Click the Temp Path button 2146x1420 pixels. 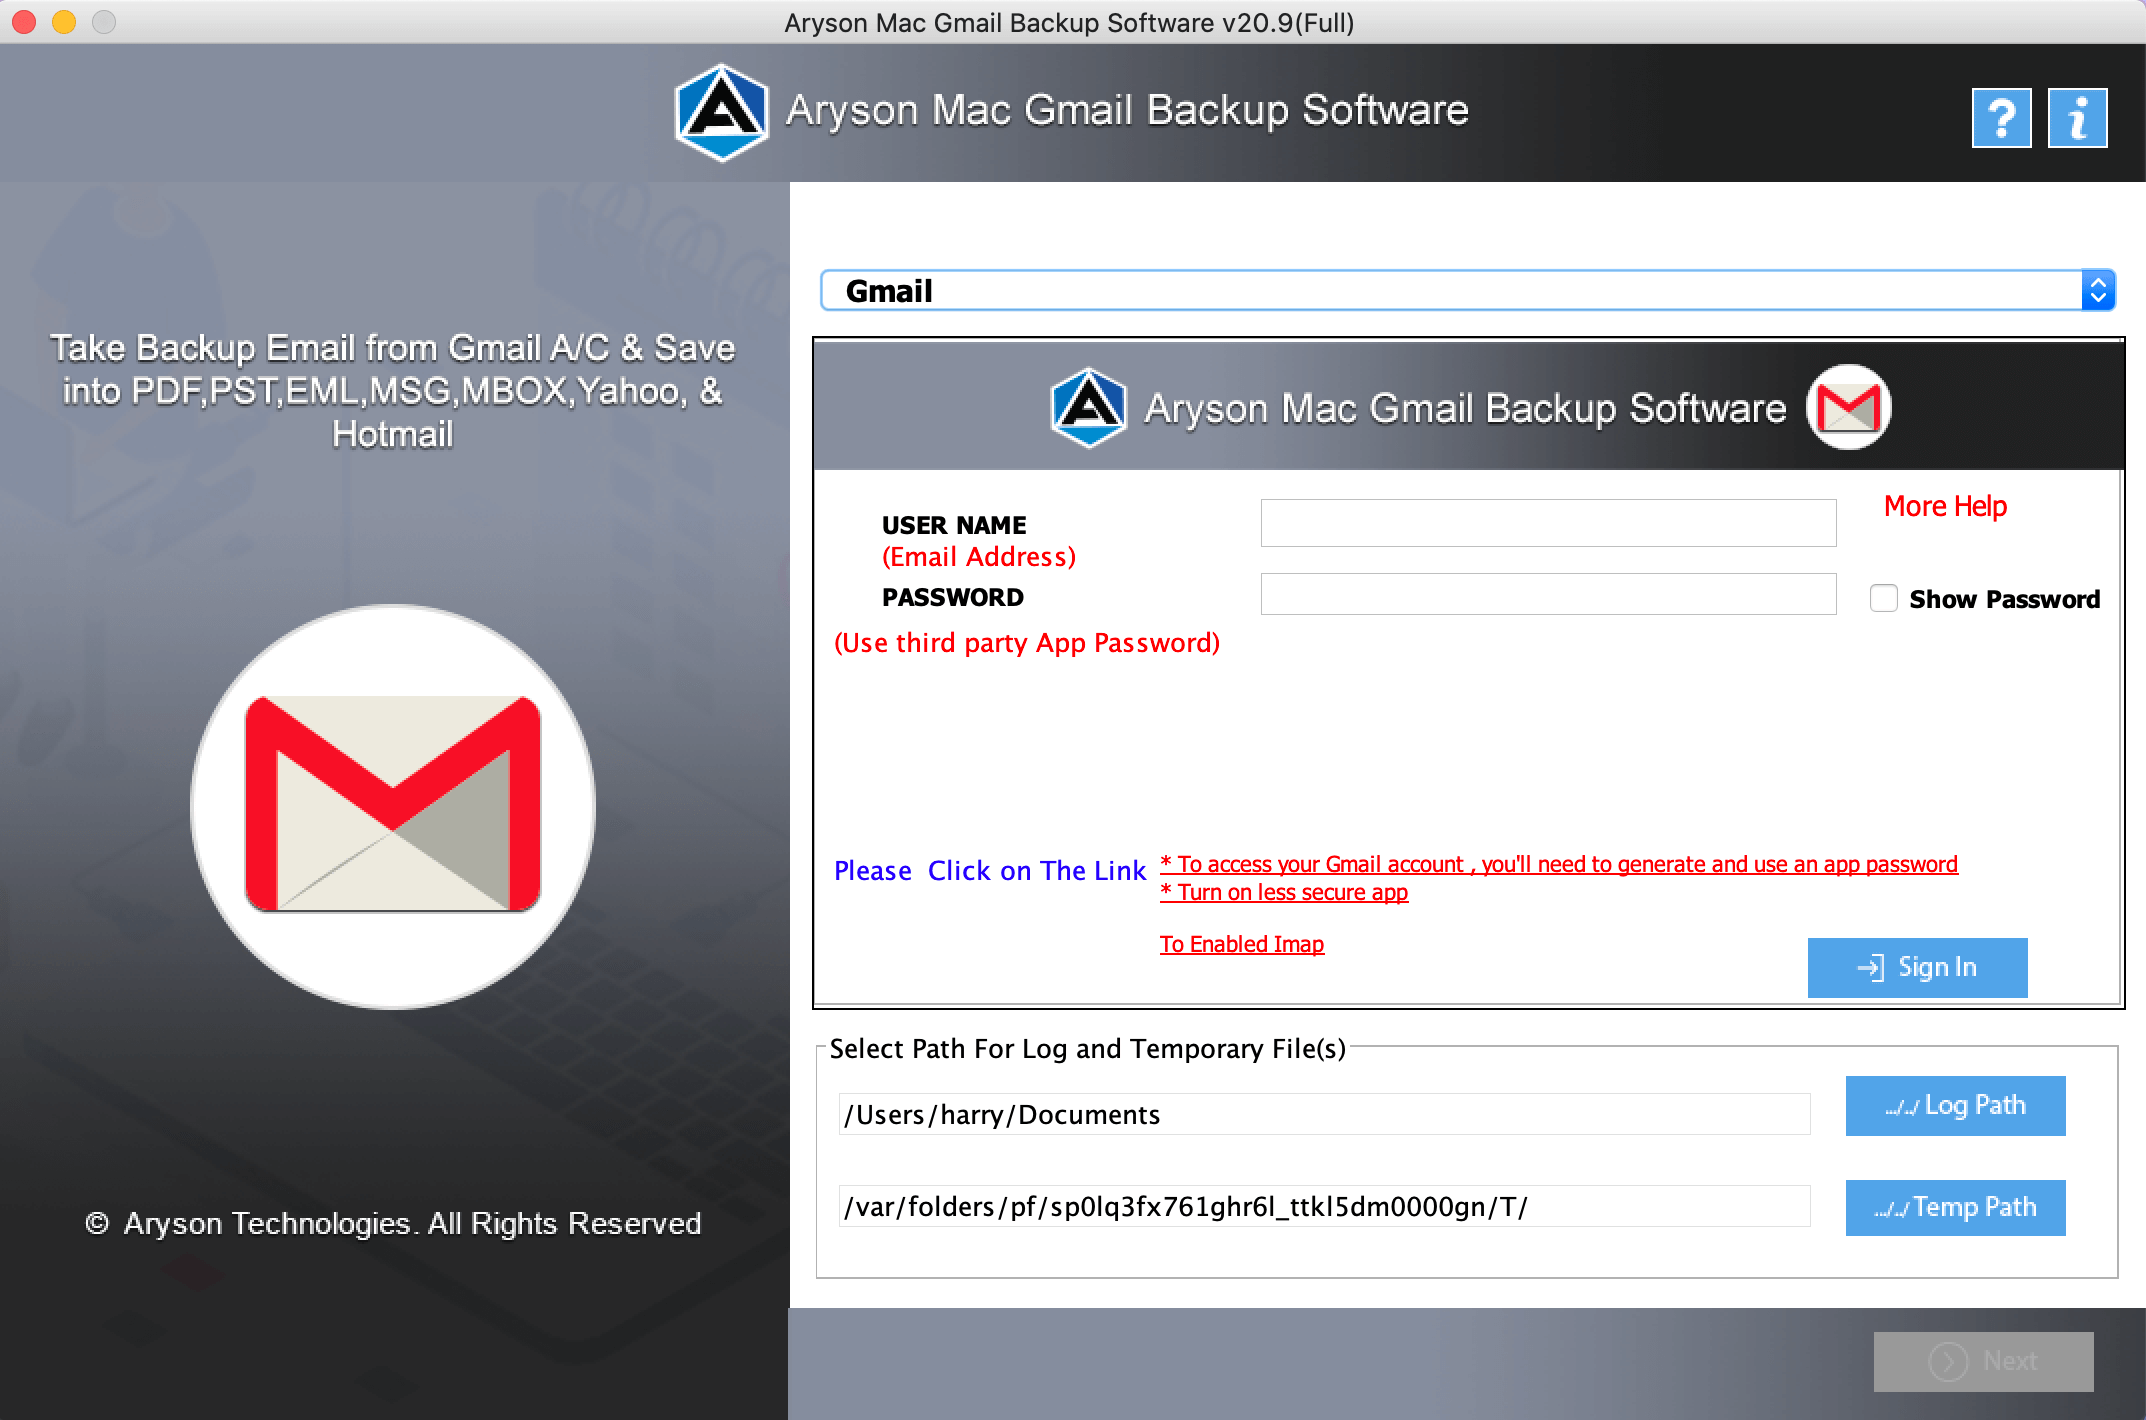coord(1955,1207)
